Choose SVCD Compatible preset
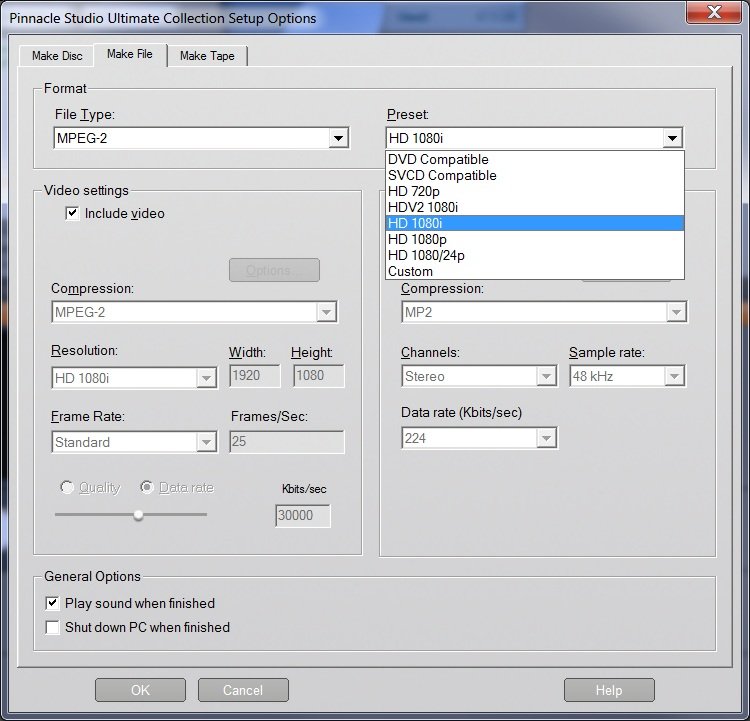The image size is (750, 721). point(535,176)
